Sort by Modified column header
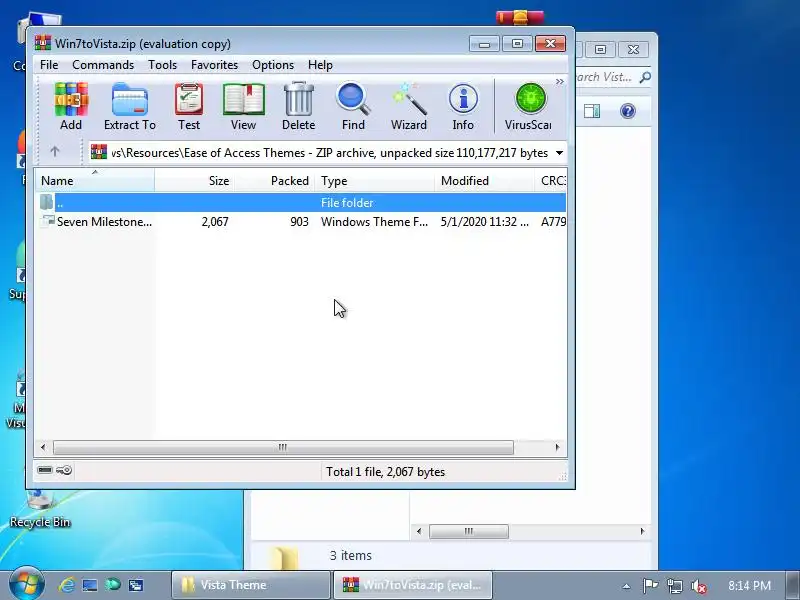This screenshot has width=800, height=600. click(485, 181)
